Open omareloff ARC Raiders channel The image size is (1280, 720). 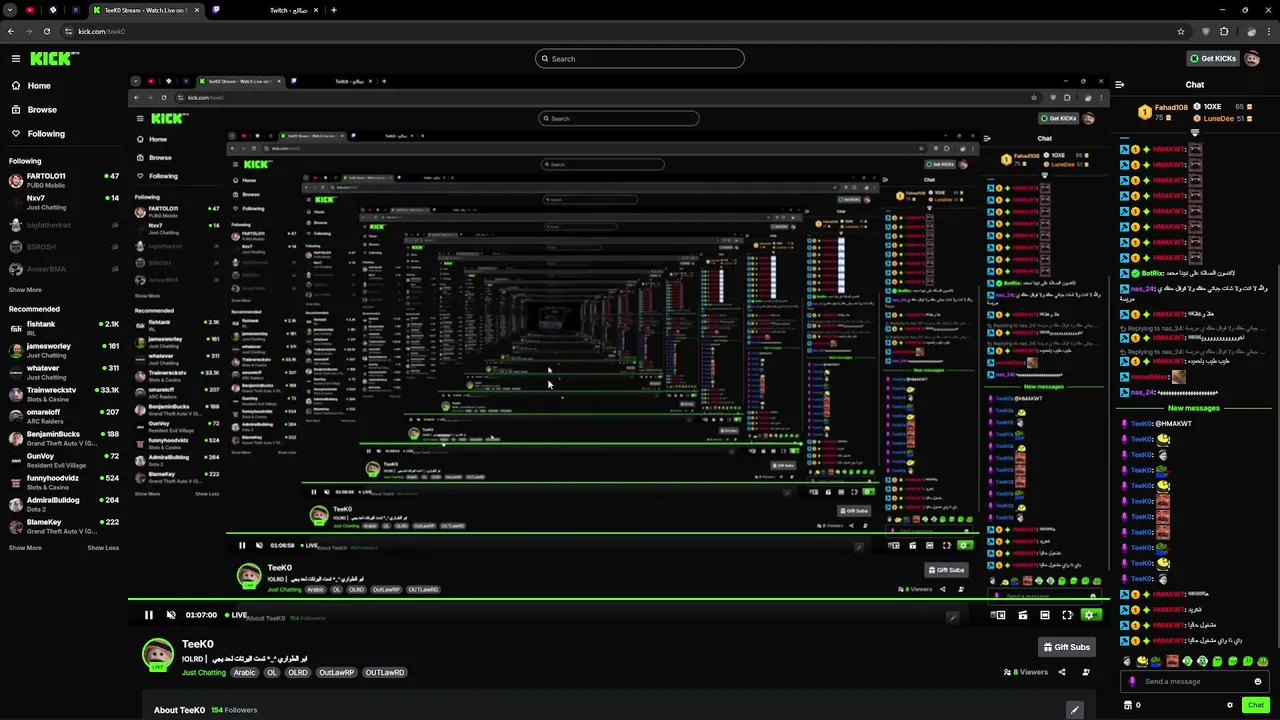pos(63,416)
